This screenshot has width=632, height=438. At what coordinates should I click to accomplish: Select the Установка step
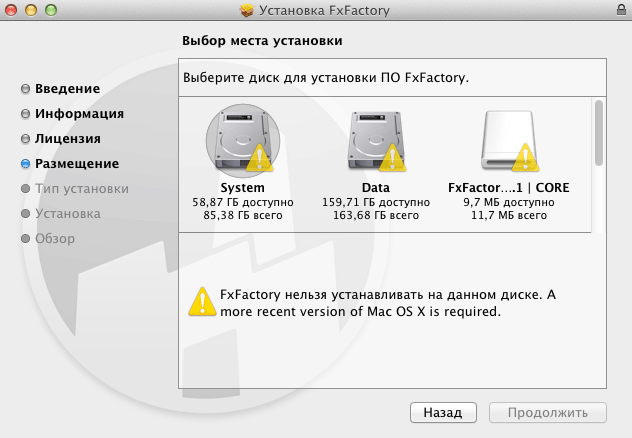[68, 214]
